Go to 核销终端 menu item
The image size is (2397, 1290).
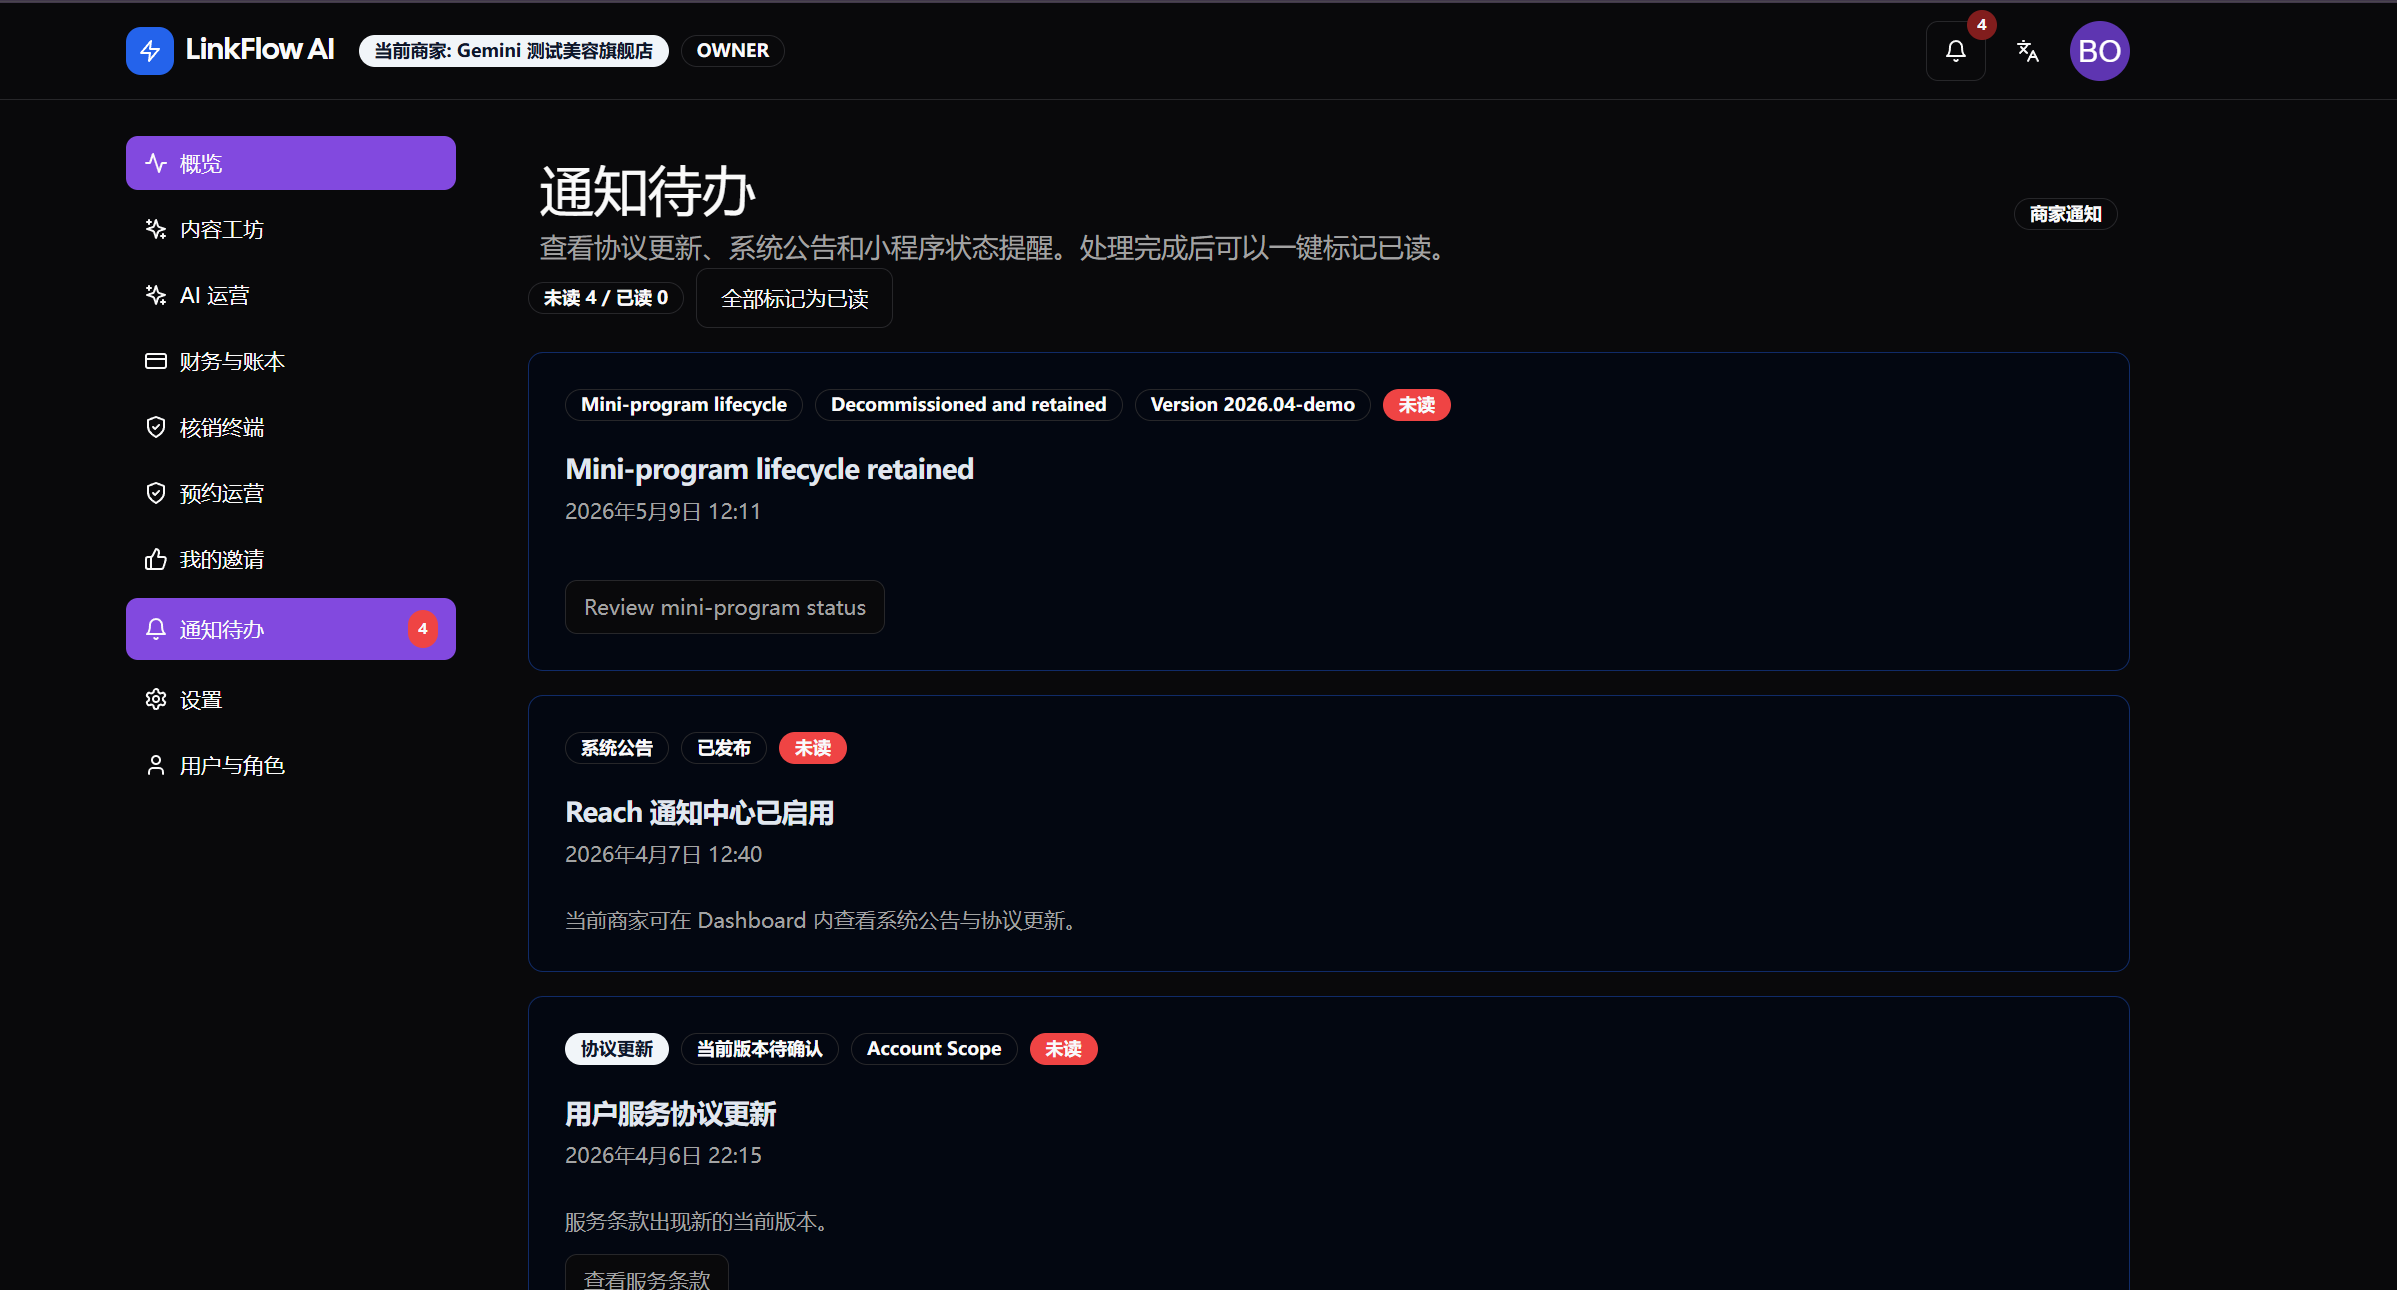tap(291, 427)
